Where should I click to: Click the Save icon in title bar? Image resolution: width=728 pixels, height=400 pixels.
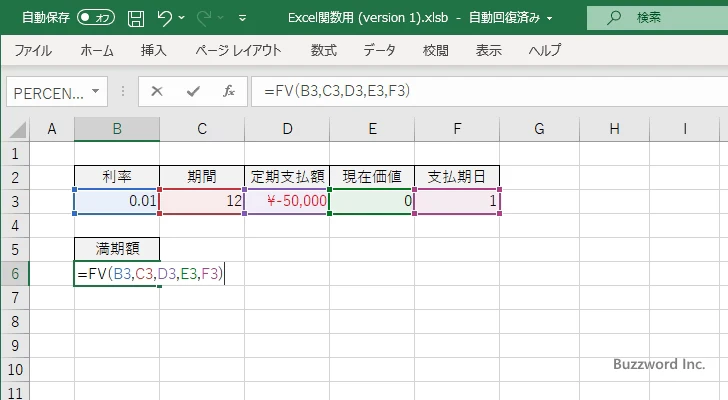point(136,18)
